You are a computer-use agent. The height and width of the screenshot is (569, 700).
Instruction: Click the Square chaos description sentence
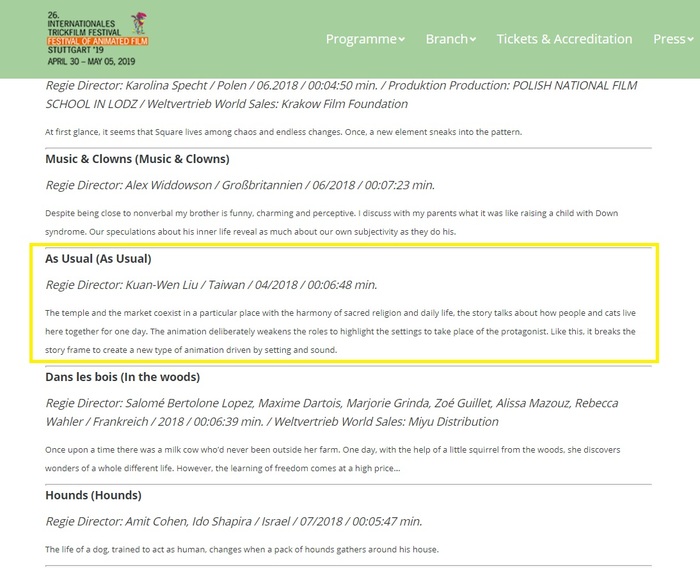coord(283,132)
